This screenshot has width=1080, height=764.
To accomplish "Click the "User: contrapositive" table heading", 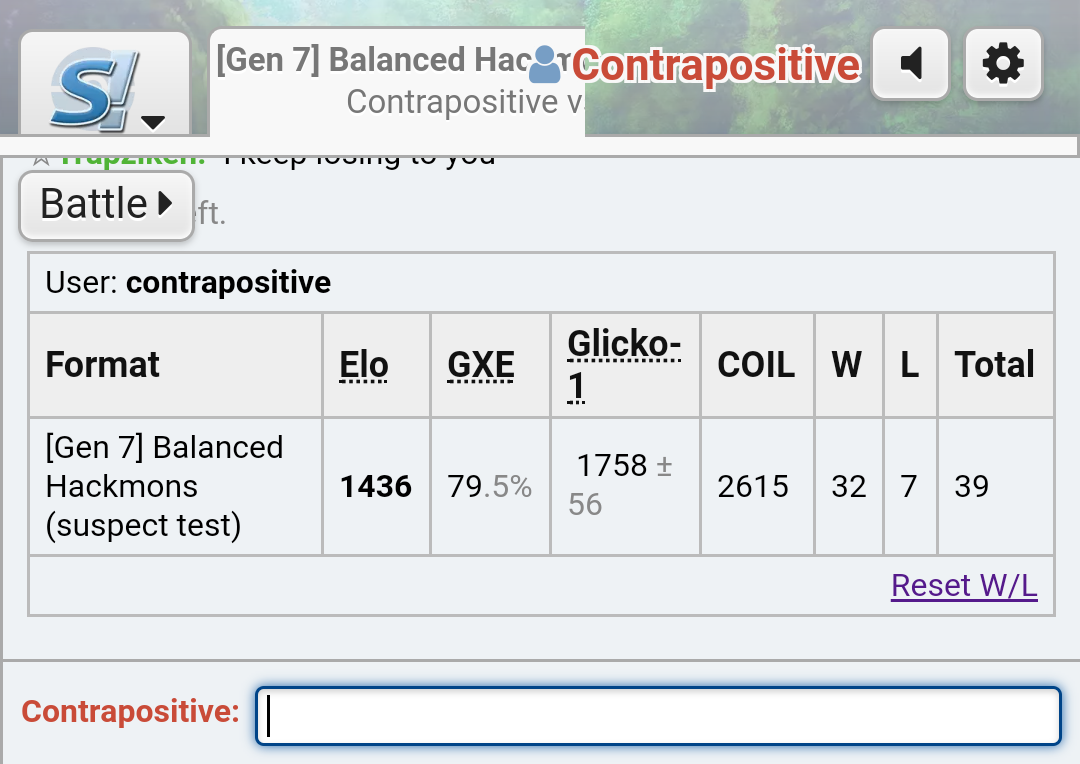I will tap(189, 283).
